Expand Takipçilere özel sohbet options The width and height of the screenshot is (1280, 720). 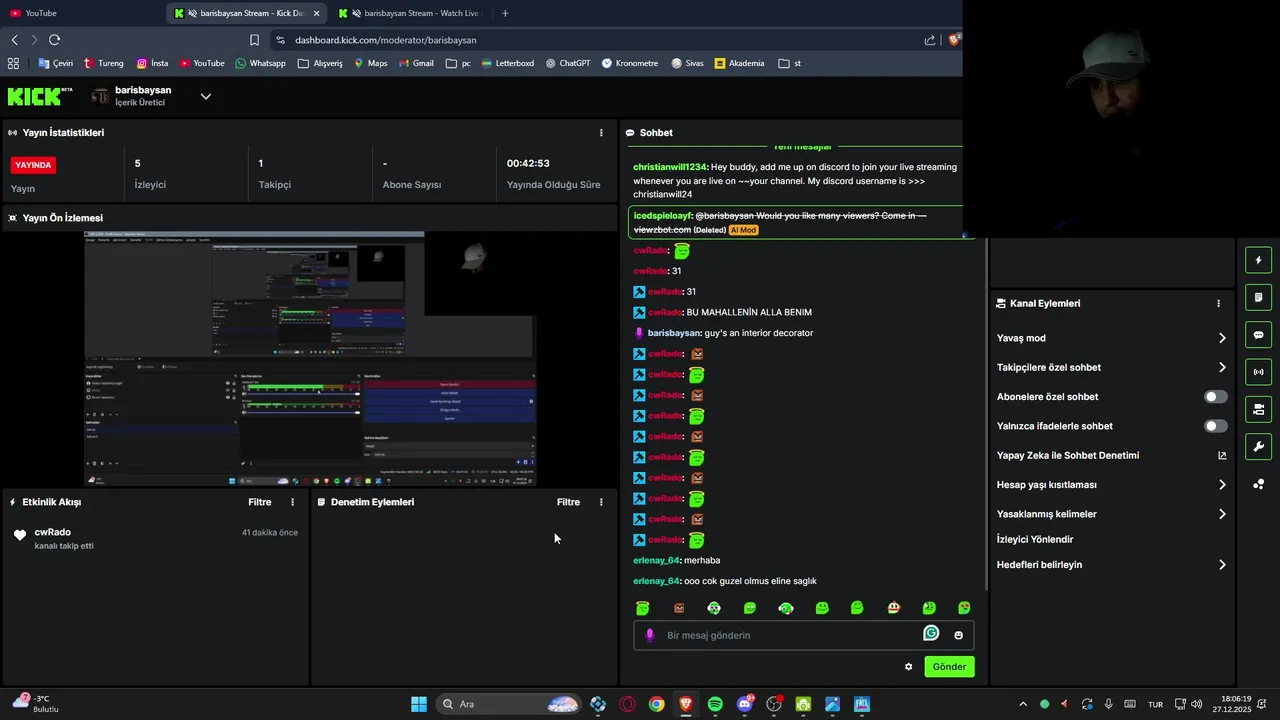(x=1222, y=367)
